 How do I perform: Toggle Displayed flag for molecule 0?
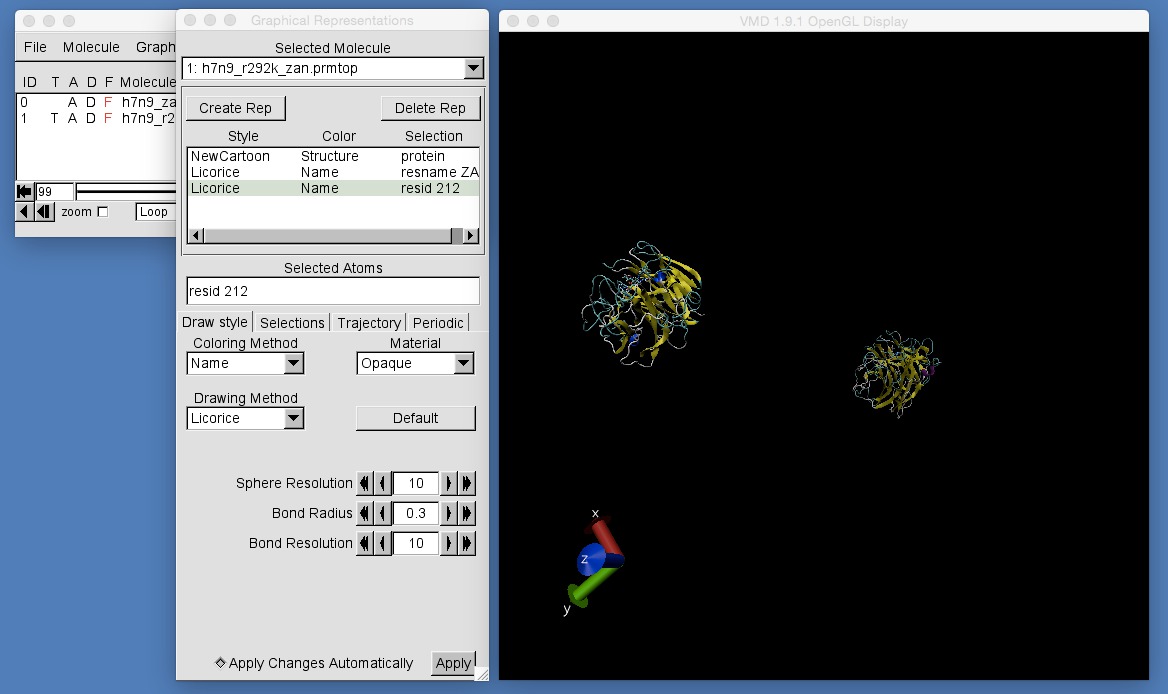tap(91, 103)
